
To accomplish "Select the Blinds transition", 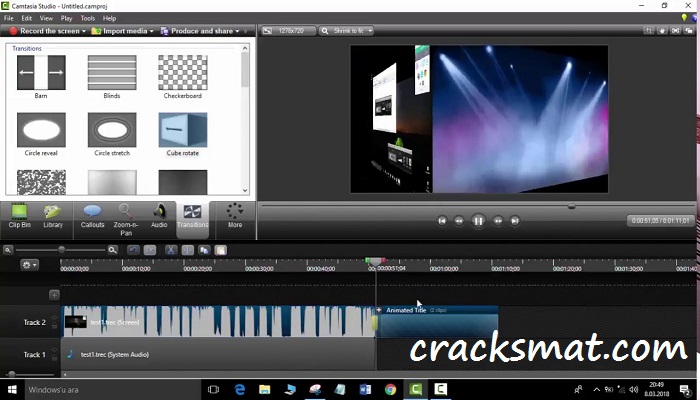I will [112, 77].
